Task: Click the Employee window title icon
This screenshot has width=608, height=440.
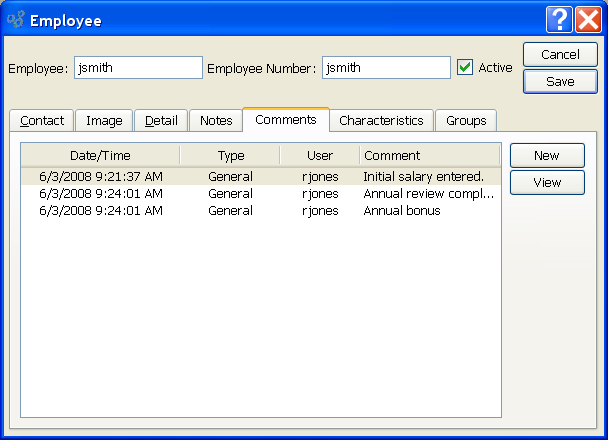Action: coord(15,19)
